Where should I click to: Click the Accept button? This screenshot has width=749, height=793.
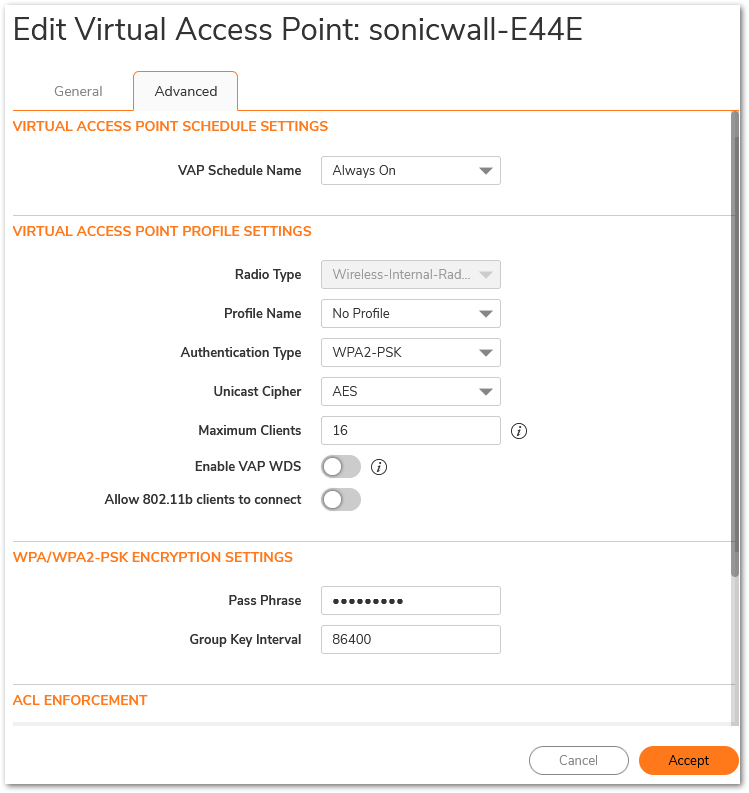[x=688, y=760]
